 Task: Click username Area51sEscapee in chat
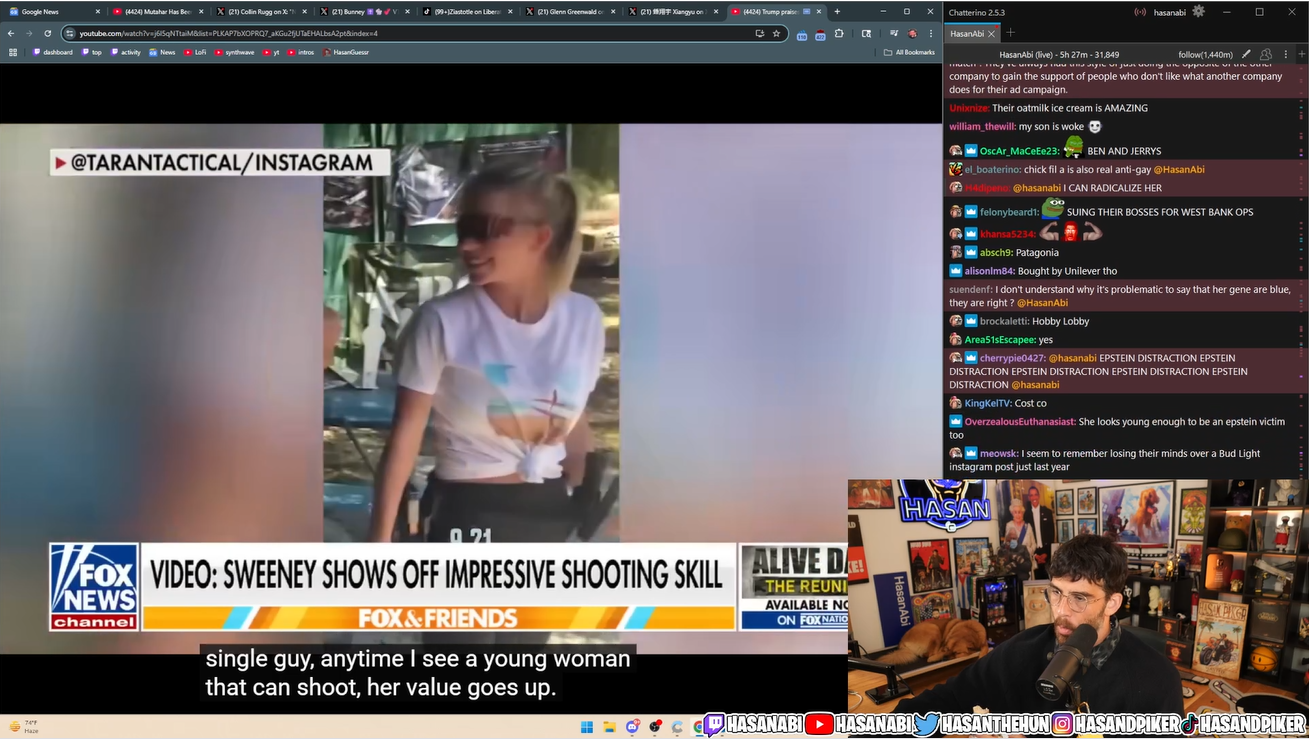[x=1000, y=340]
